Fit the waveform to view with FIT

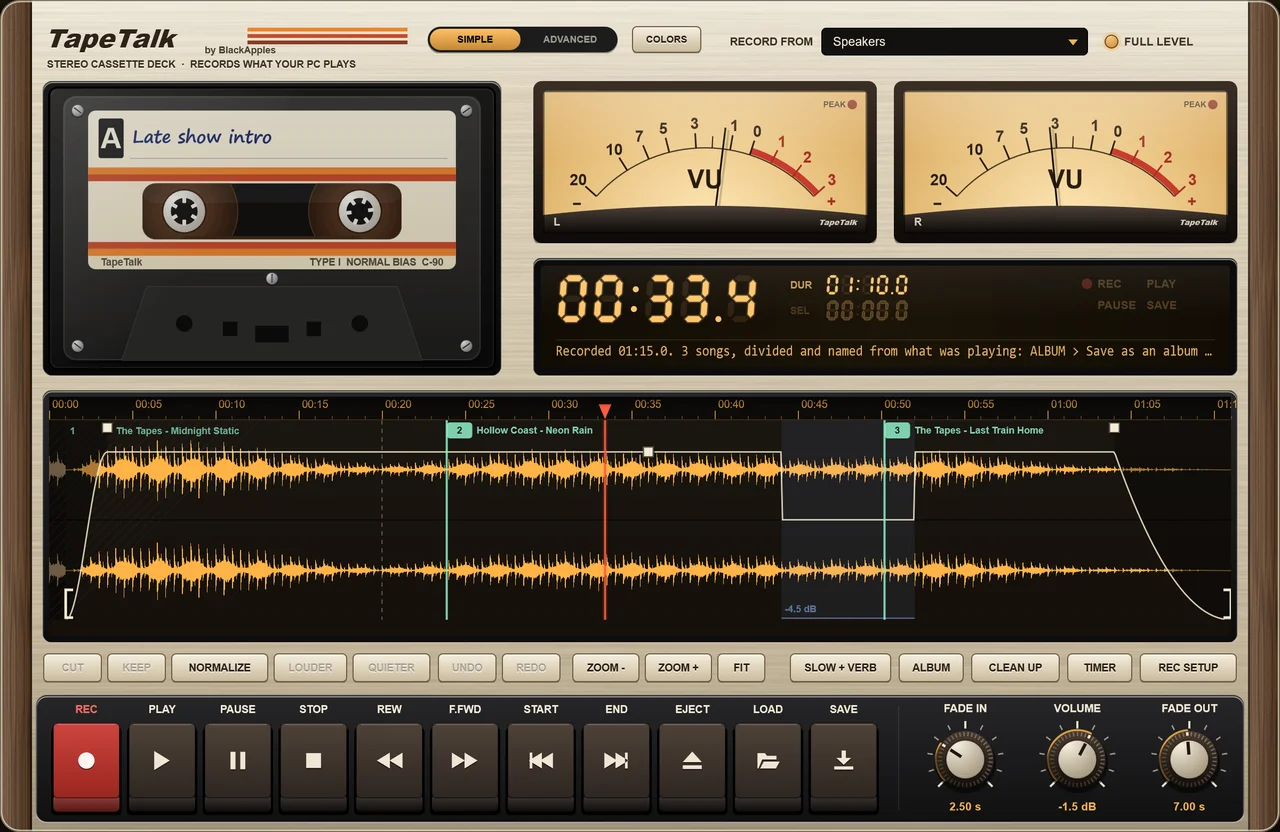[x=741, y=667]
